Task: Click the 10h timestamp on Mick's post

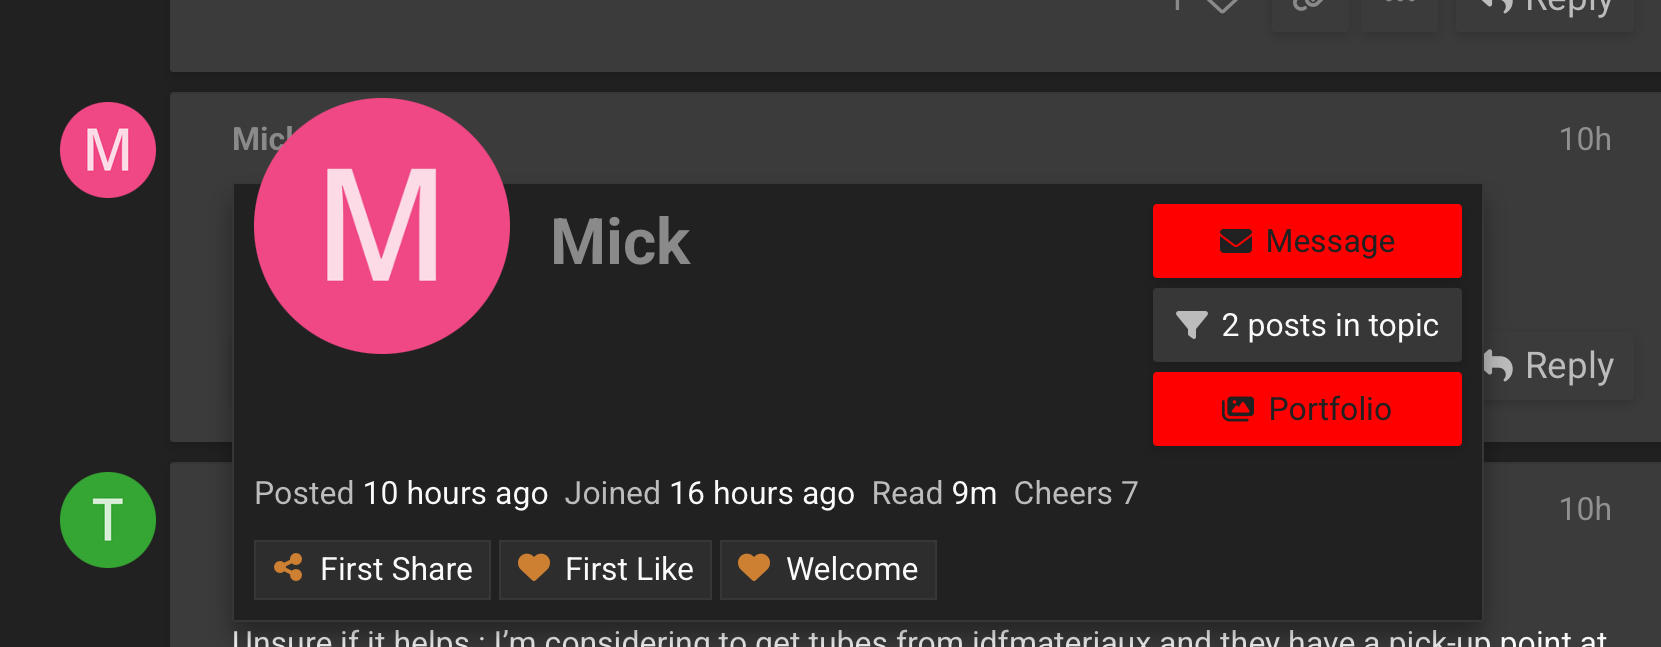Action: (1585, 139)
